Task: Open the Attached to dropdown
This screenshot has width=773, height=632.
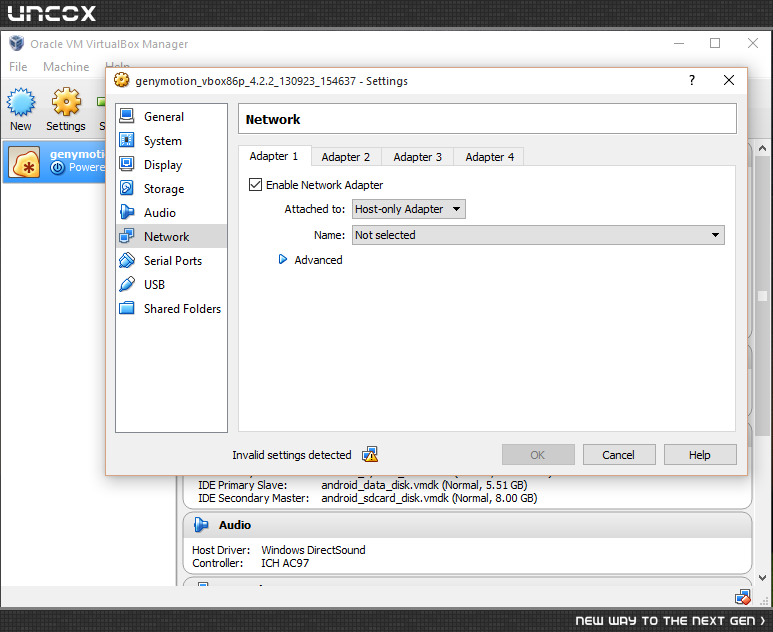Action: [409, 209]
